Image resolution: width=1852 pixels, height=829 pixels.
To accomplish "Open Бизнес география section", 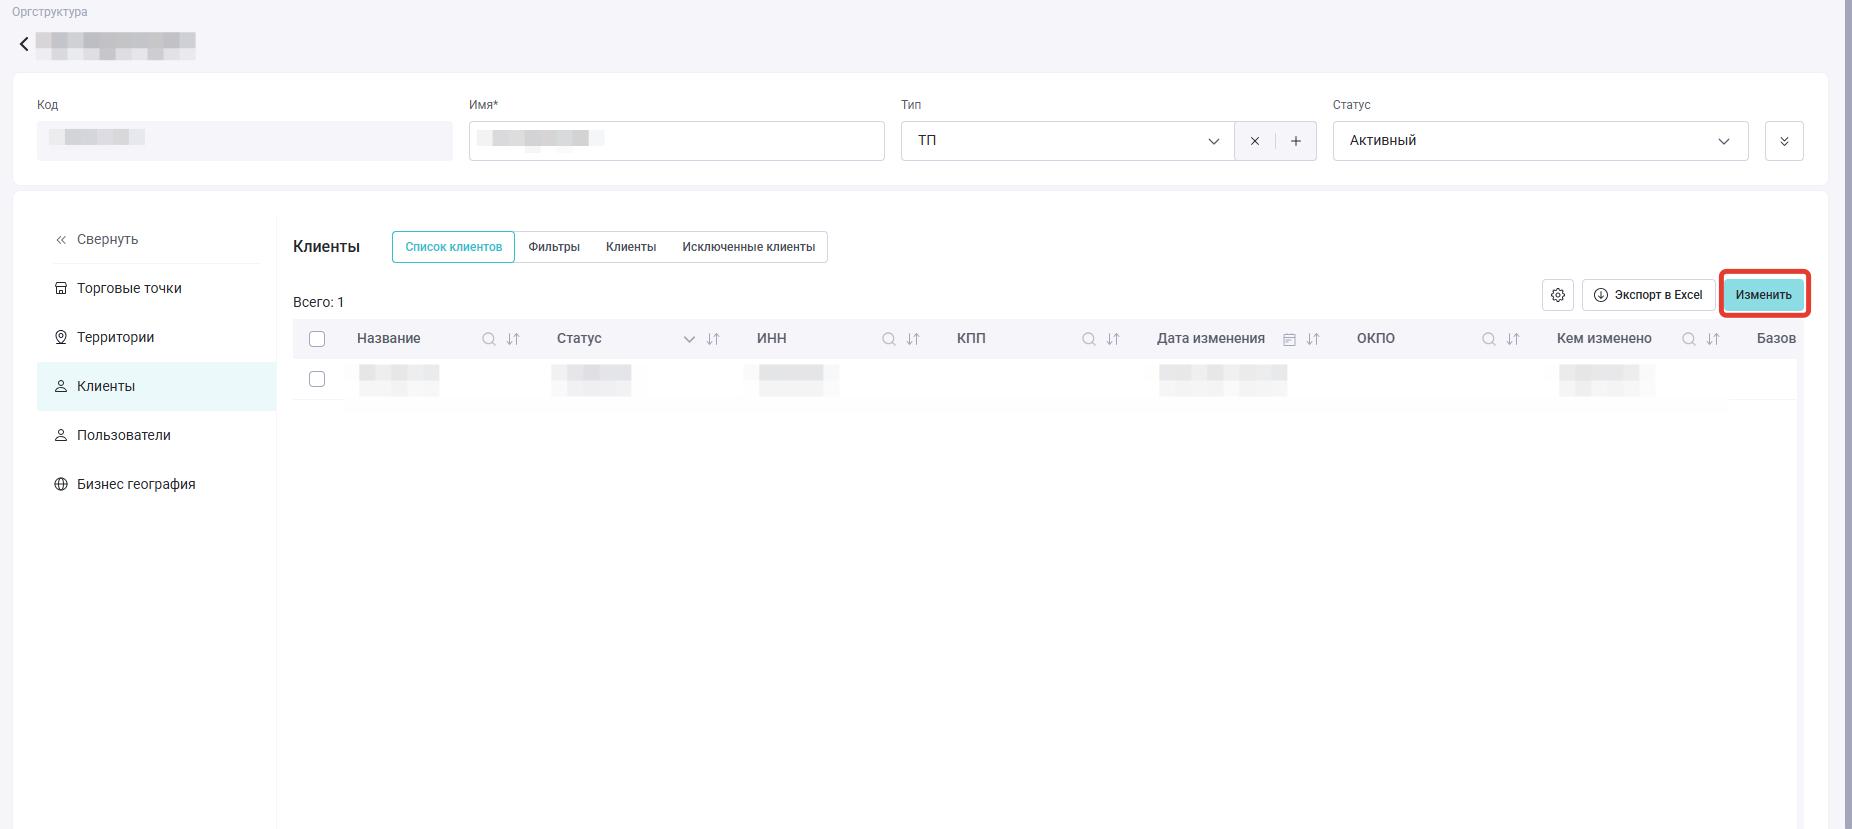I will pos(156,484).
